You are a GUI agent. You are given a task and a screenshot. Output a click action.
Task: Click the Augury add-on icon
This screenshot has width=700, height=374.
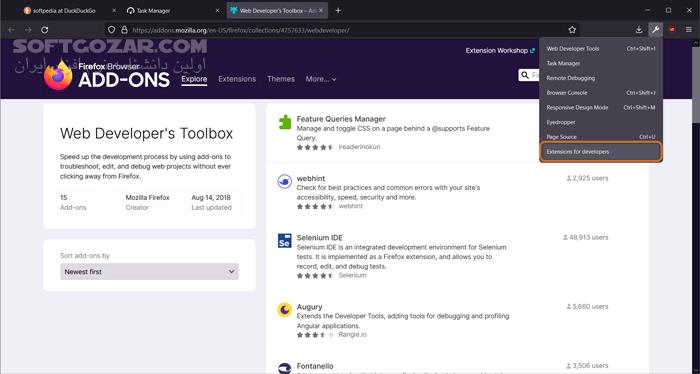tap(284, 309)
